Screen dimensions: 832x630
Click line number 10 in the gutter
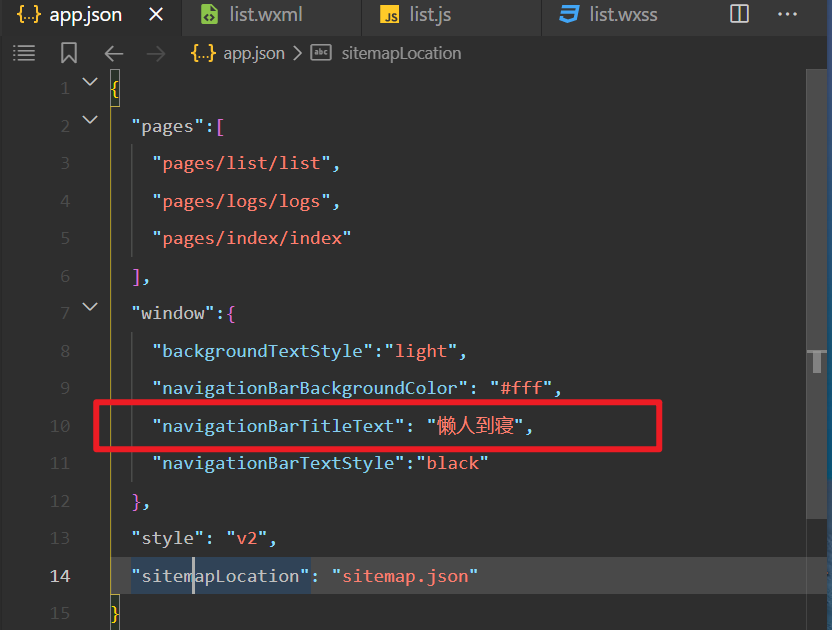point(60,426)
